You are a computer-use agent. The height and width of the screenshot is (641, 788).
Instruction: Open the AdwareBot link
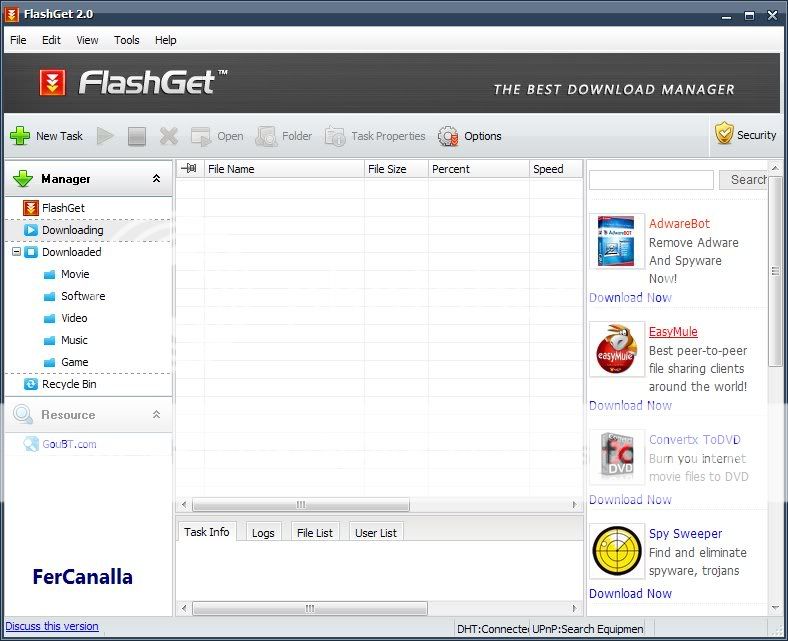coord(679,224)
